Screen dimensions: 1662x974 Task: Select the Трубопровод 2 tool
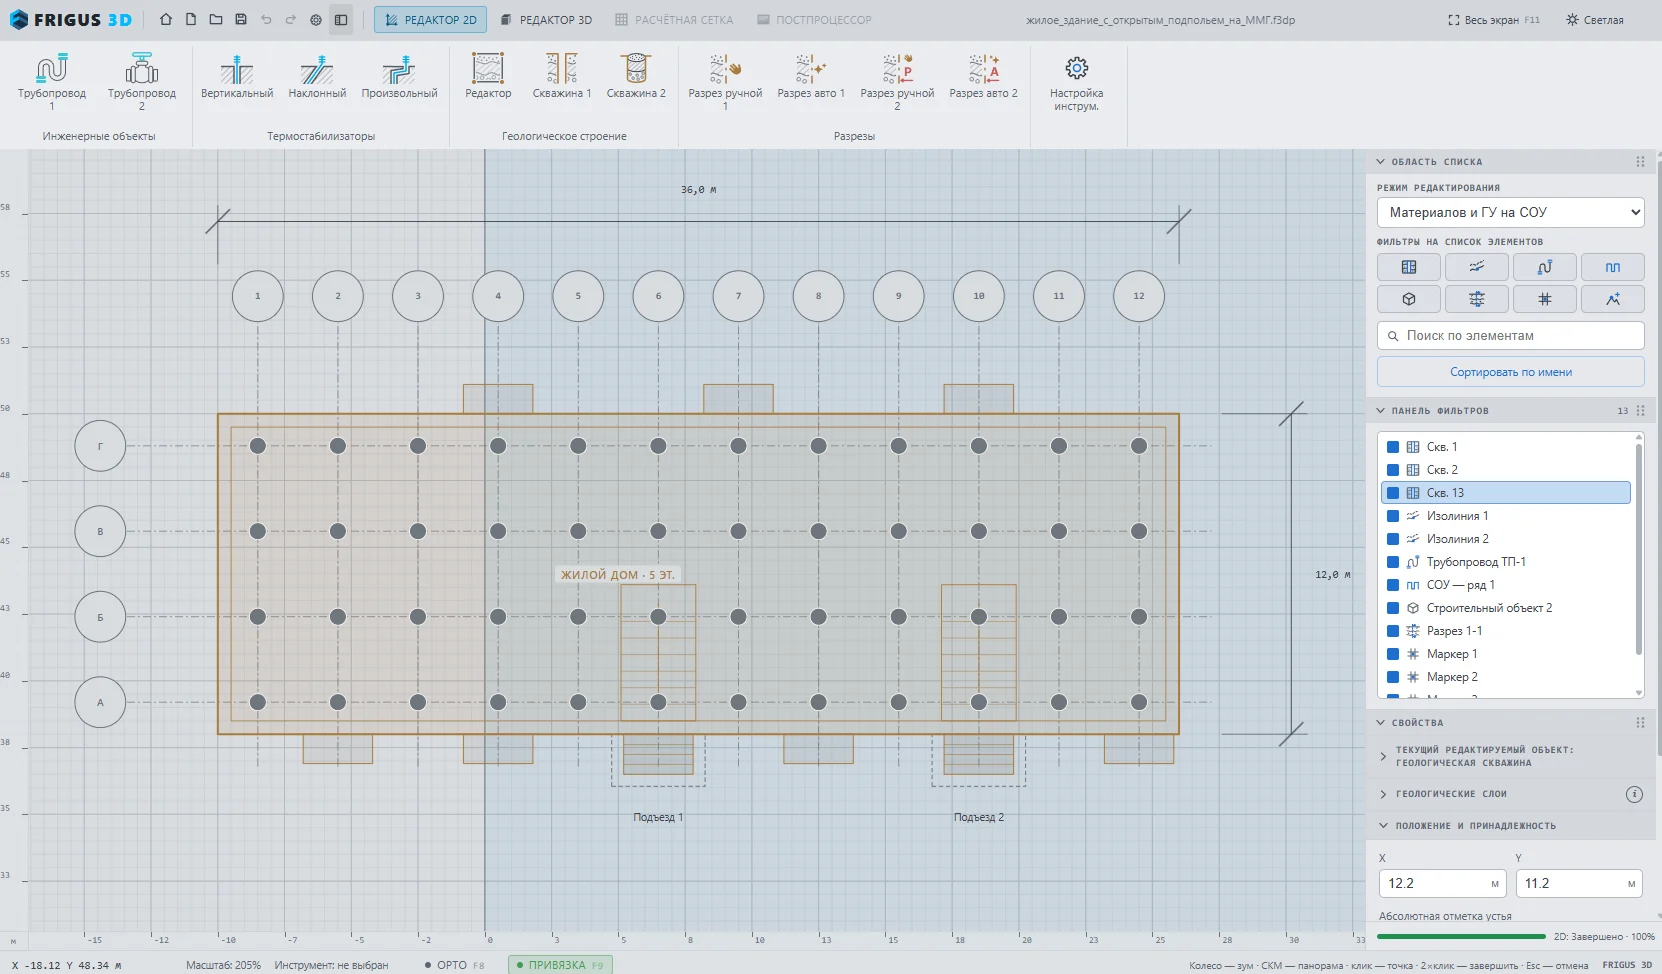pyautogui.click(x=142, y=82)
